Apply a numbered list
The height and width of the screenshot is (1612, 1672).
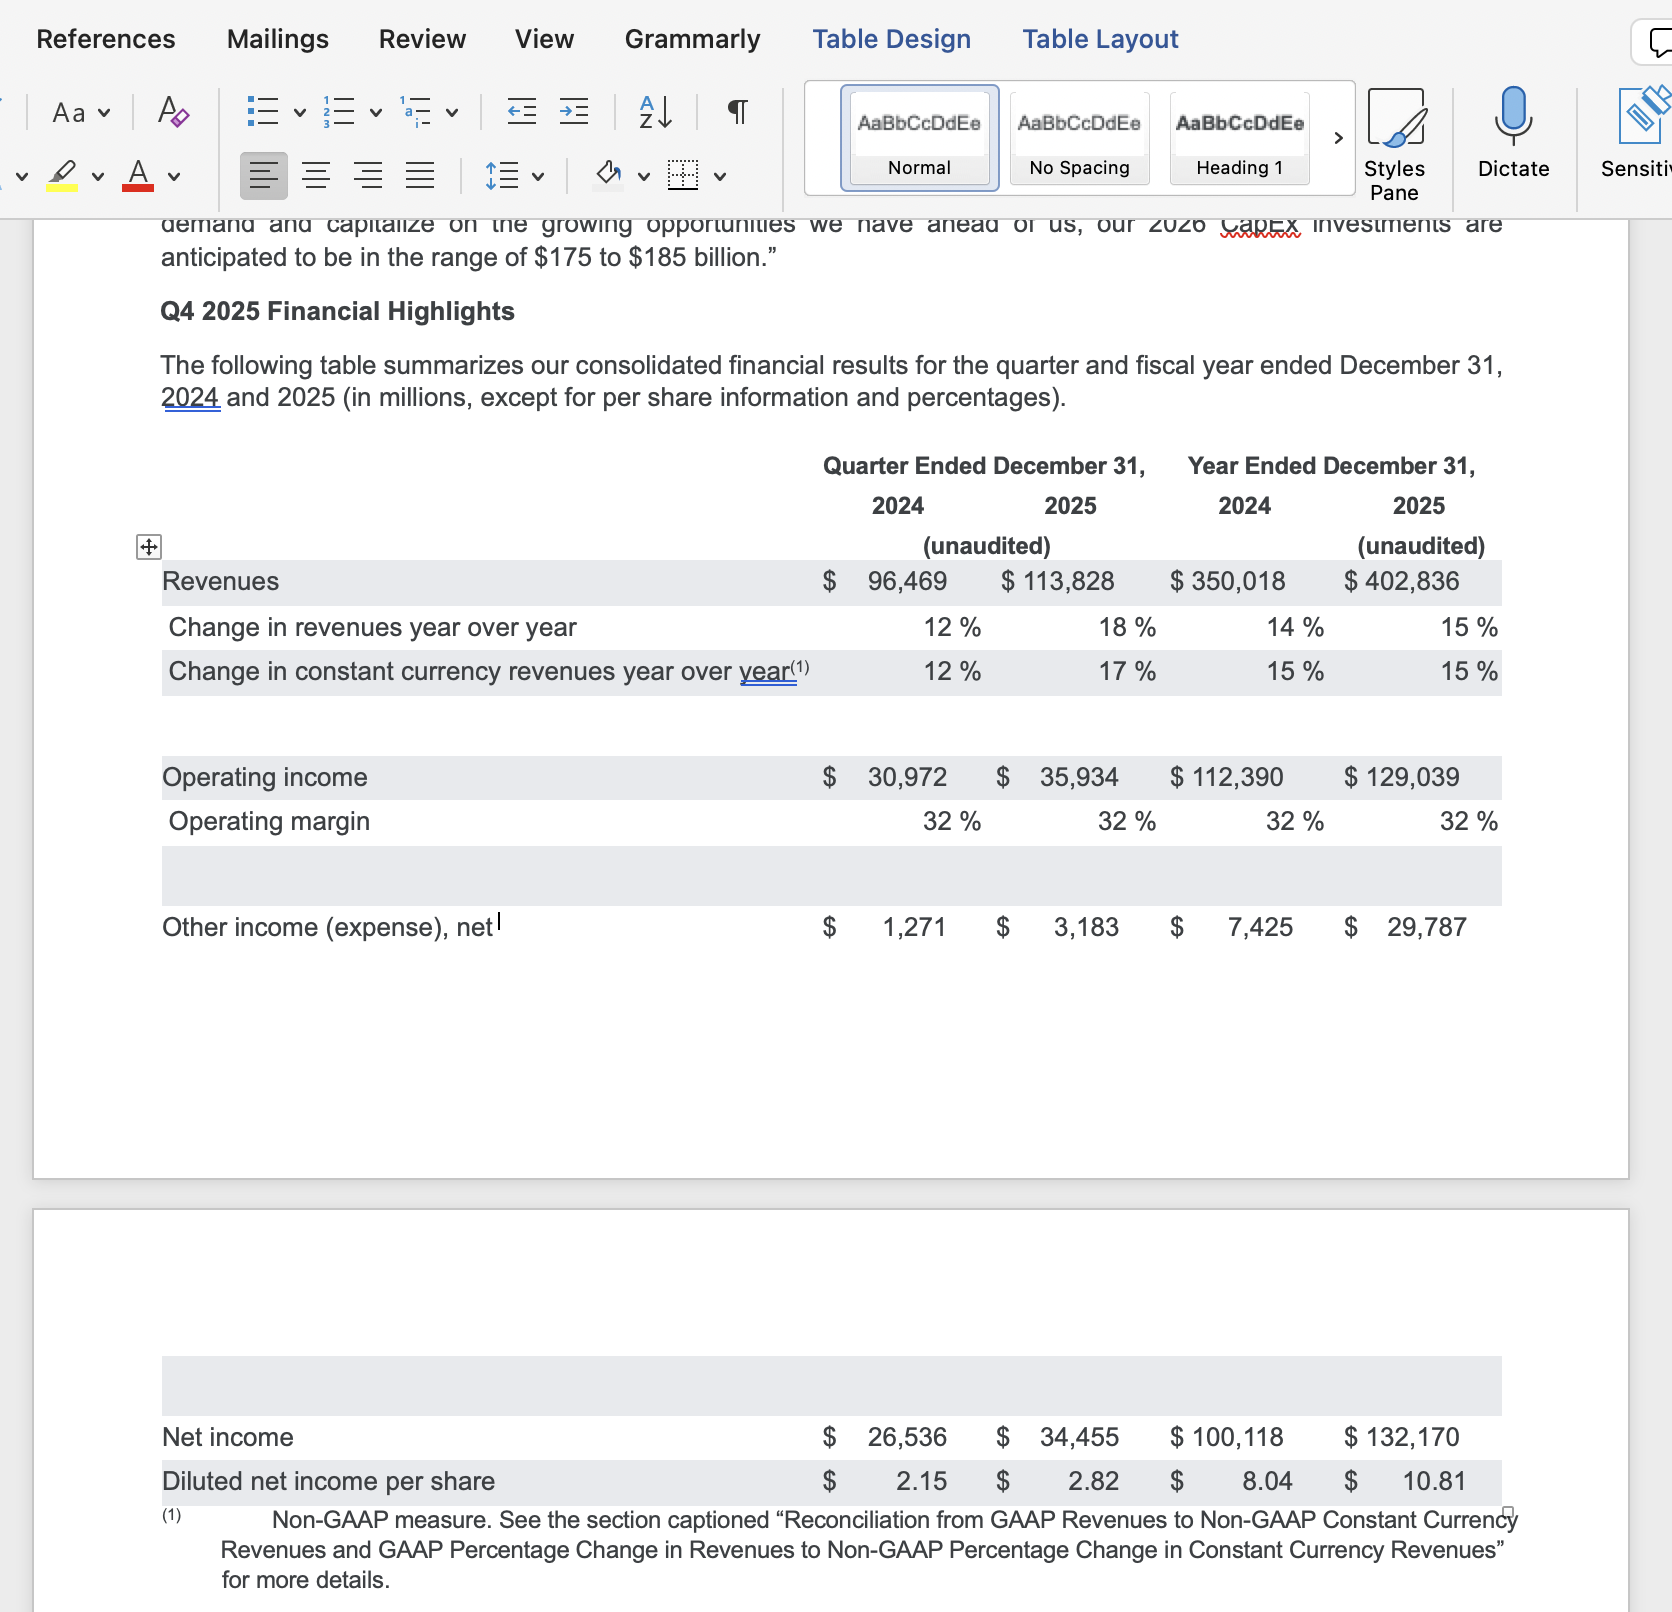[339, 112]
